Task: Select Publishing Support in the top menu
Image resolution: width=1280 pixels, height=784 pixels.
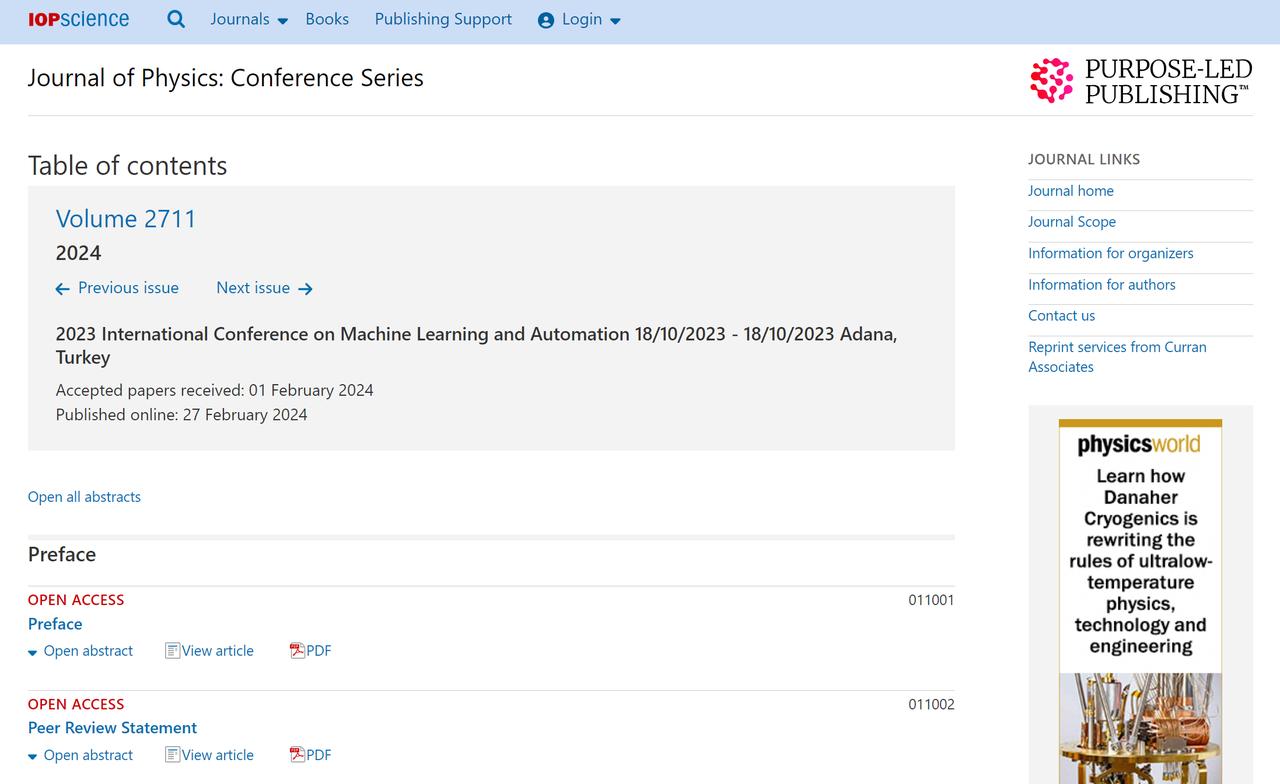Action: coord(443,19)
